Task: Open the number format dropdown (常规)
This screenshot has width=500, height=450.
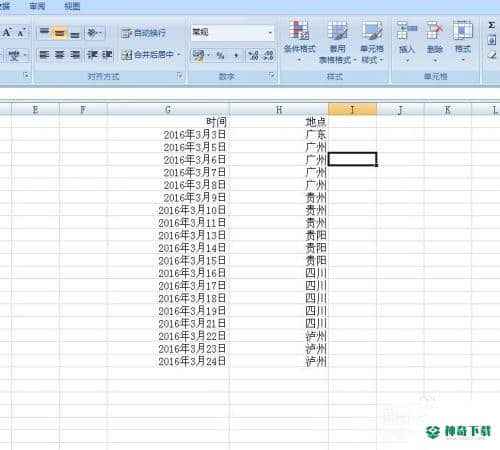Action: coord(232,33)
